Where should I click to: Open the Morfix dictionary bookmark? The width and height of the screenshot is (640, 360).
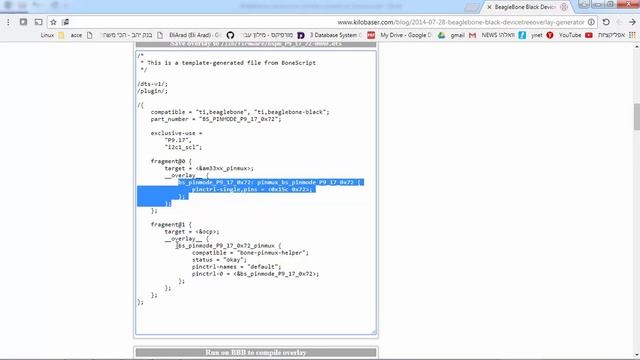point(273,35)
